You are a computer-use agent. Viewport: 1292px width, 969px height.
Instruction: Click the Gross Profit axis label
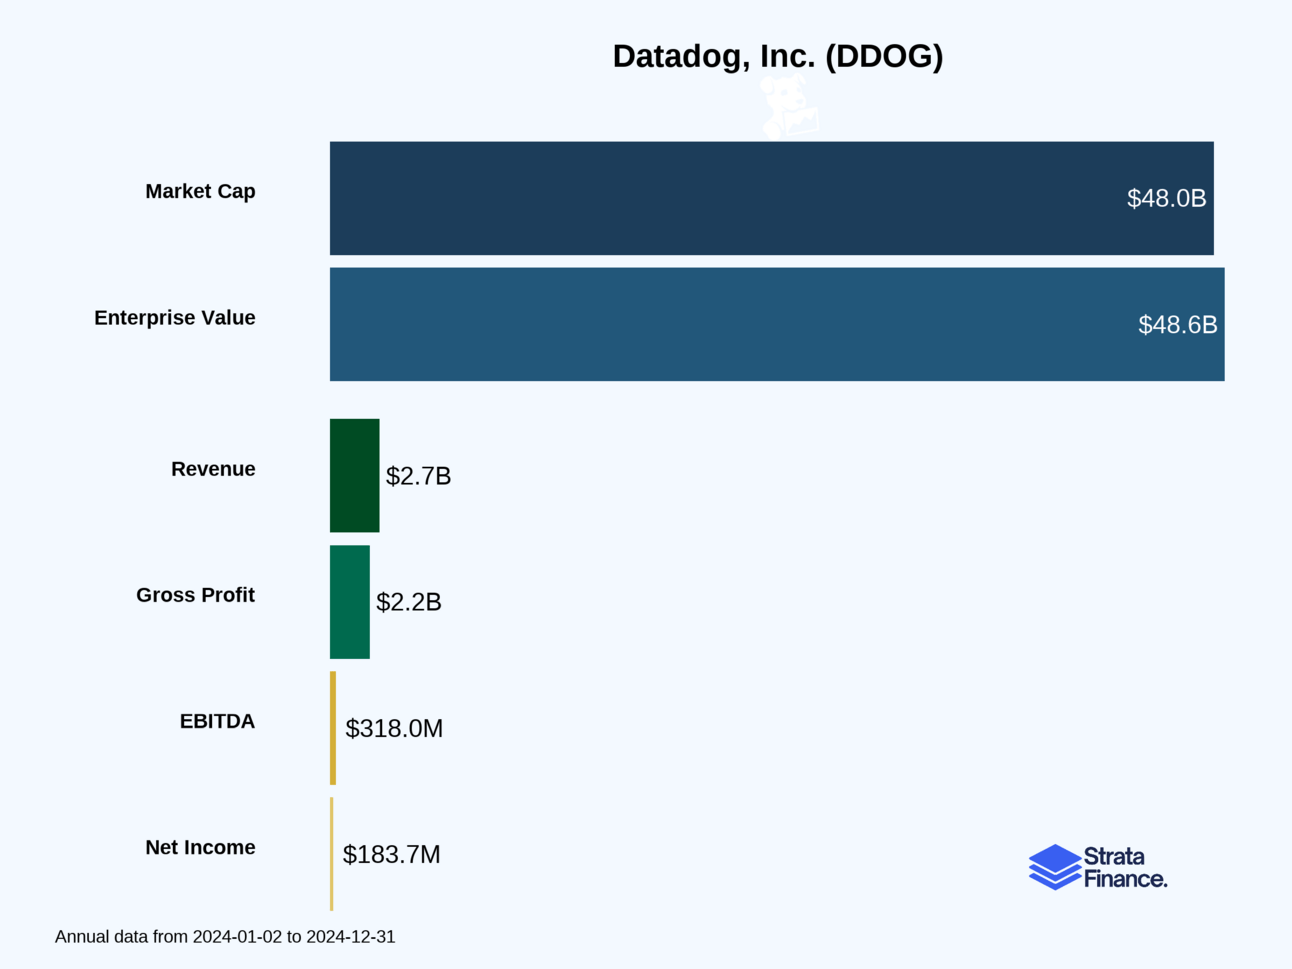tap(196, 595)
